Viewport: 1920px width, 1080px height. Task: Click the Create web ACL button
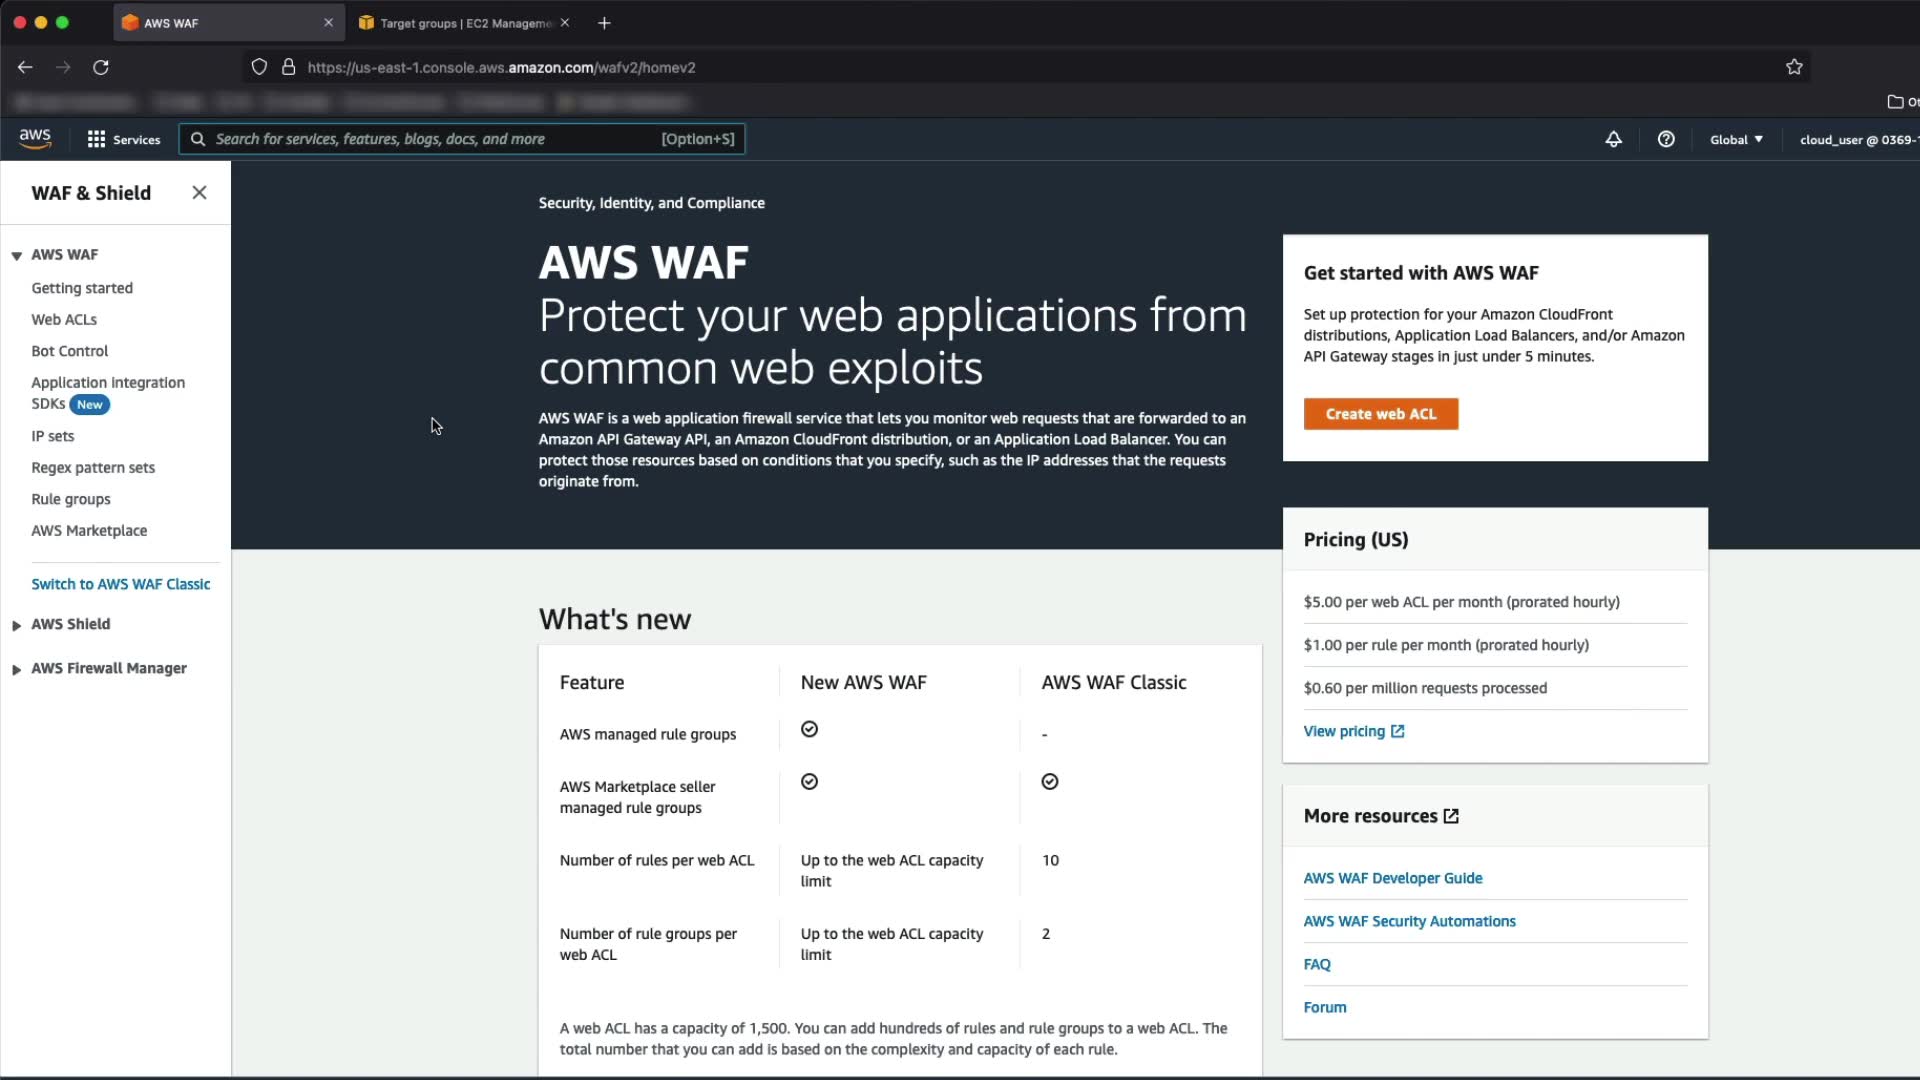point(1380,414)
